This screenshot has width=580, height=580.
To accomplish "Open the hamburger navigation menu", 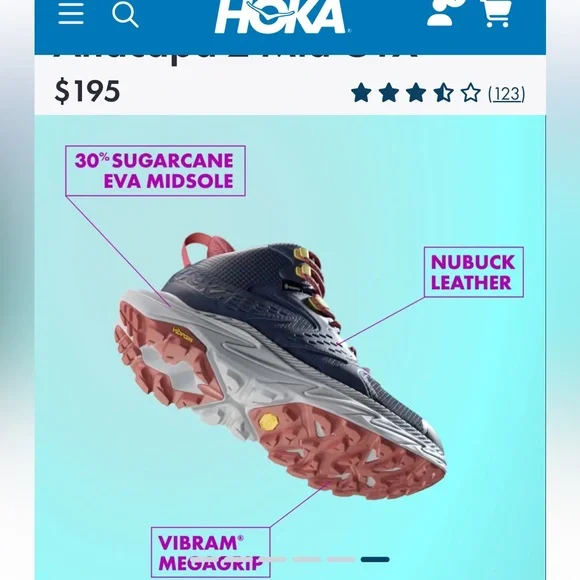I will [71, 14].
